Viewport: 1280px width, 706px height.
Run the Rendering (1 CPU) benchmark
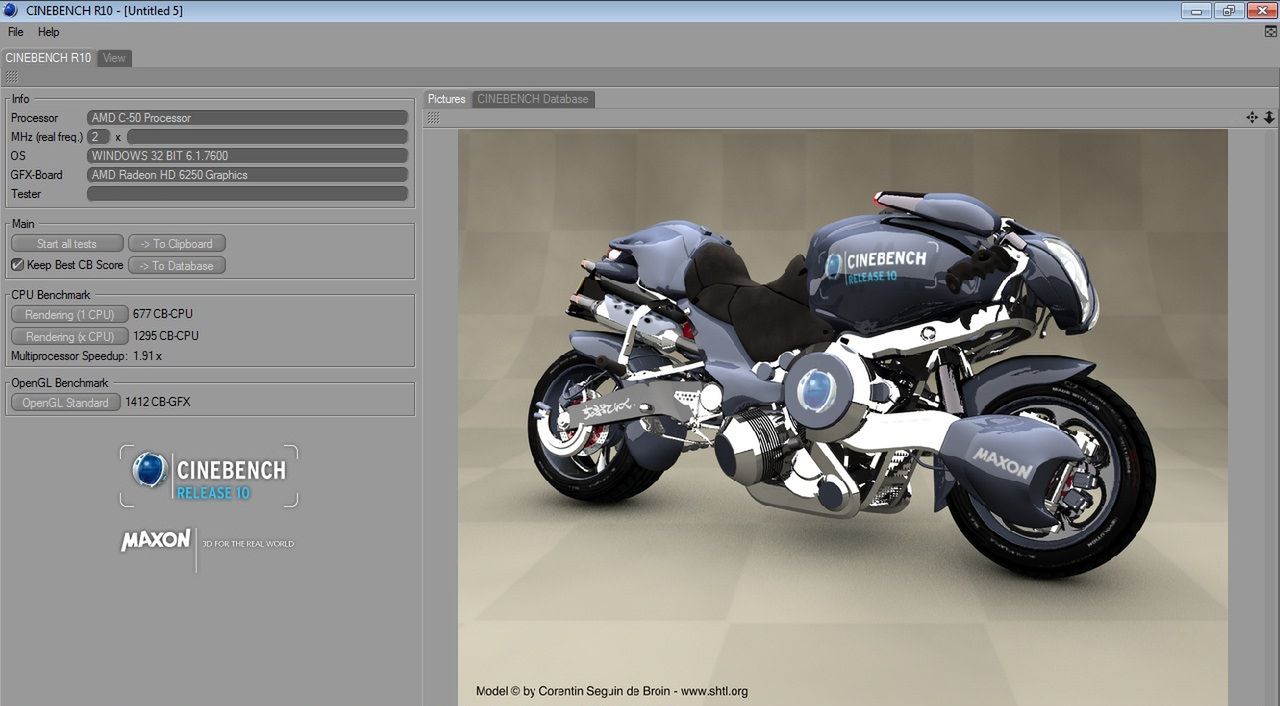(70, 314)
